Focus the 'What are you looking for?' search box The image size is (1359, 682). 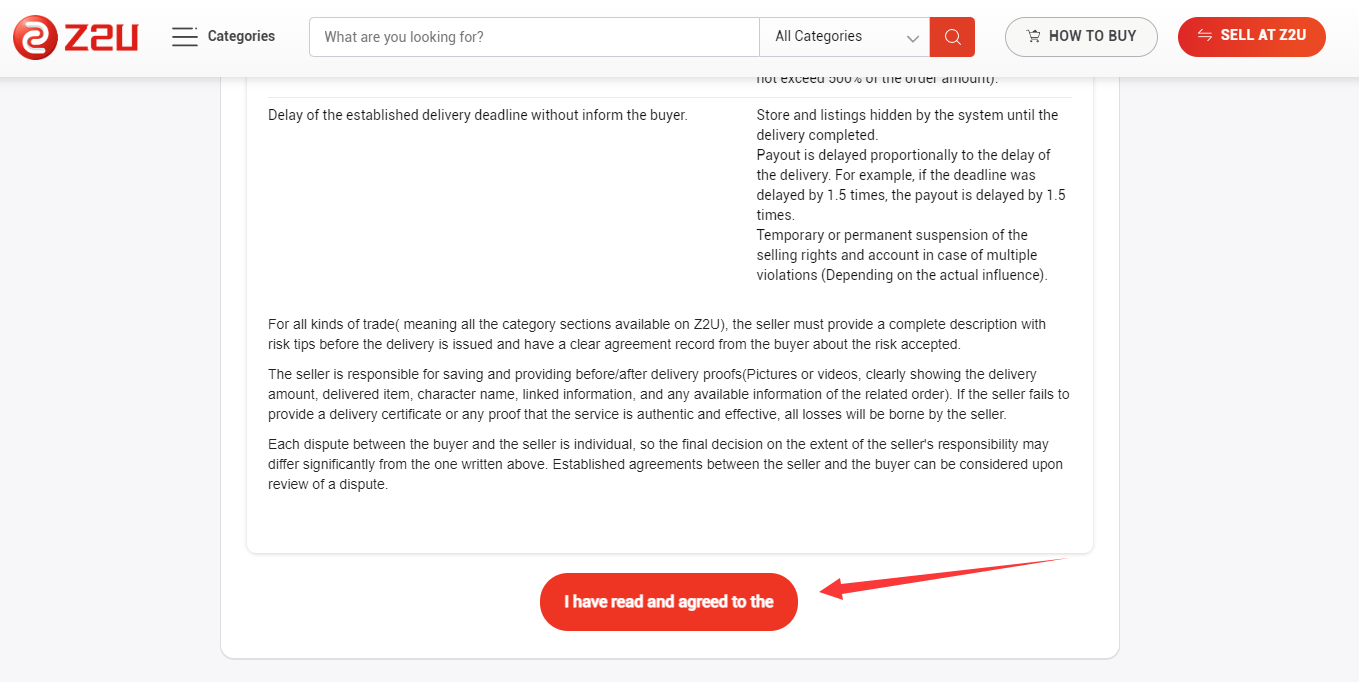point(534,37)
